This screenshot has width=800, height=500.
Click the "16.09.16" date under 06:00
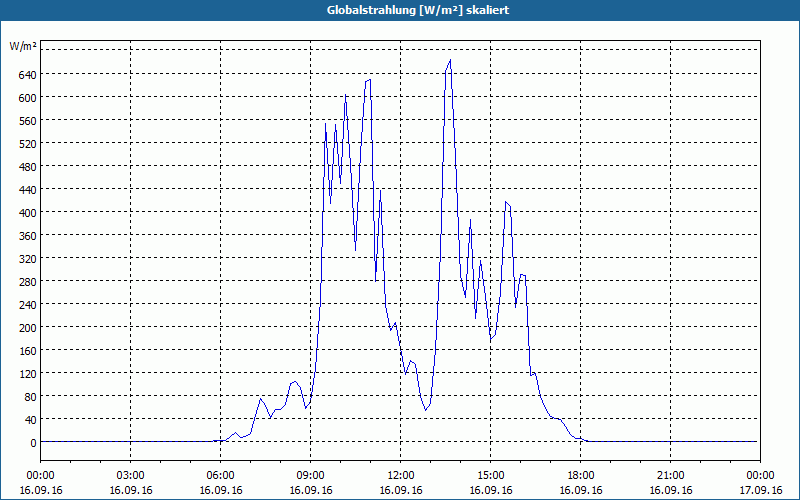point(220,490)
